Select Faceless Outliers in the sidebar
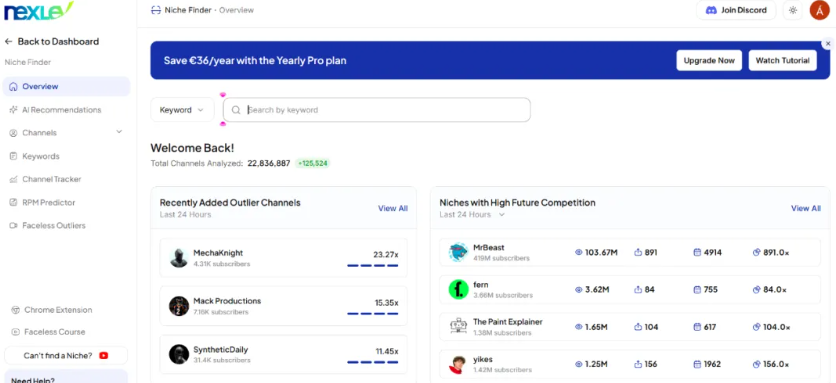Screen dimensions: 836x383 coord(54,226)
